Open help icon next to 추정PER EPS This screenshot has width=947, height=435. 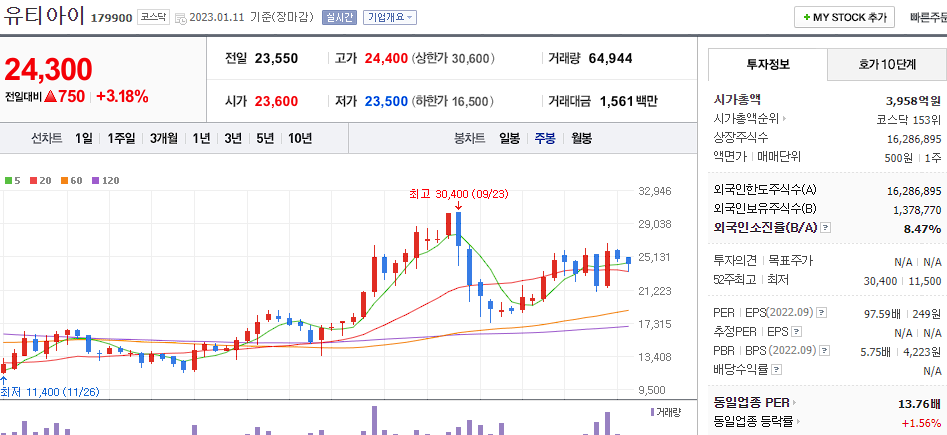click(797, 332)
